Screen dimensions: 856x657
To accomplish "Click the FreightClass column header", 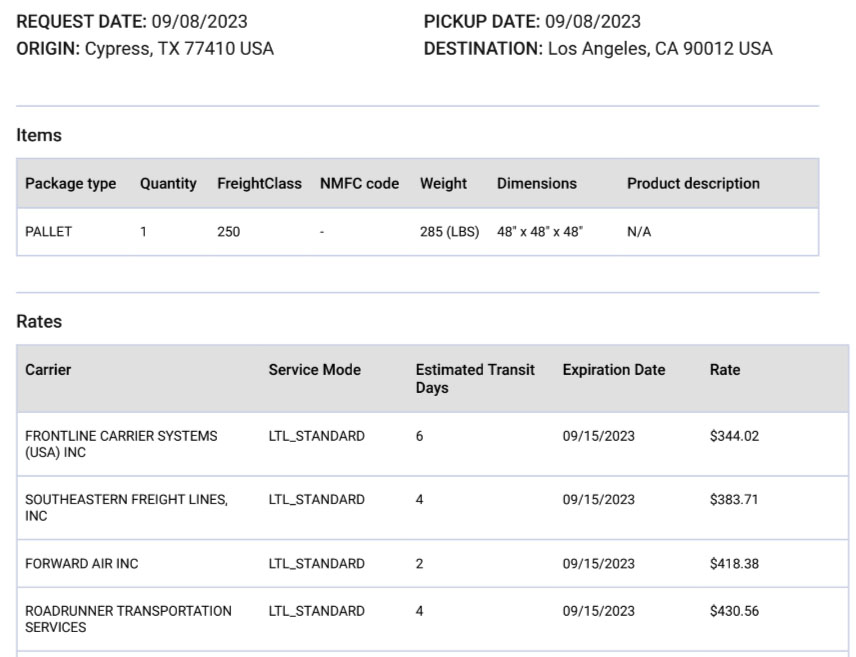I will click(259, 184).
